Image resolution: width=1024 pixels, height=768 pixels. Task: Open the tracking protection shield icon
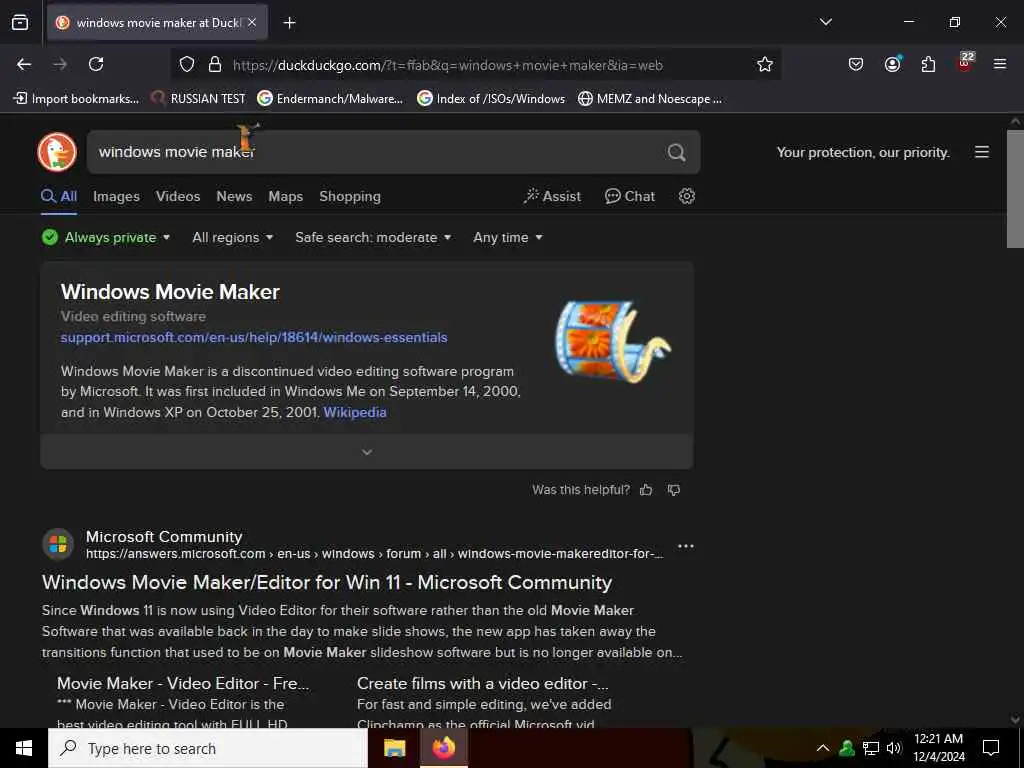pyautogui.click(x=187, y=65)
